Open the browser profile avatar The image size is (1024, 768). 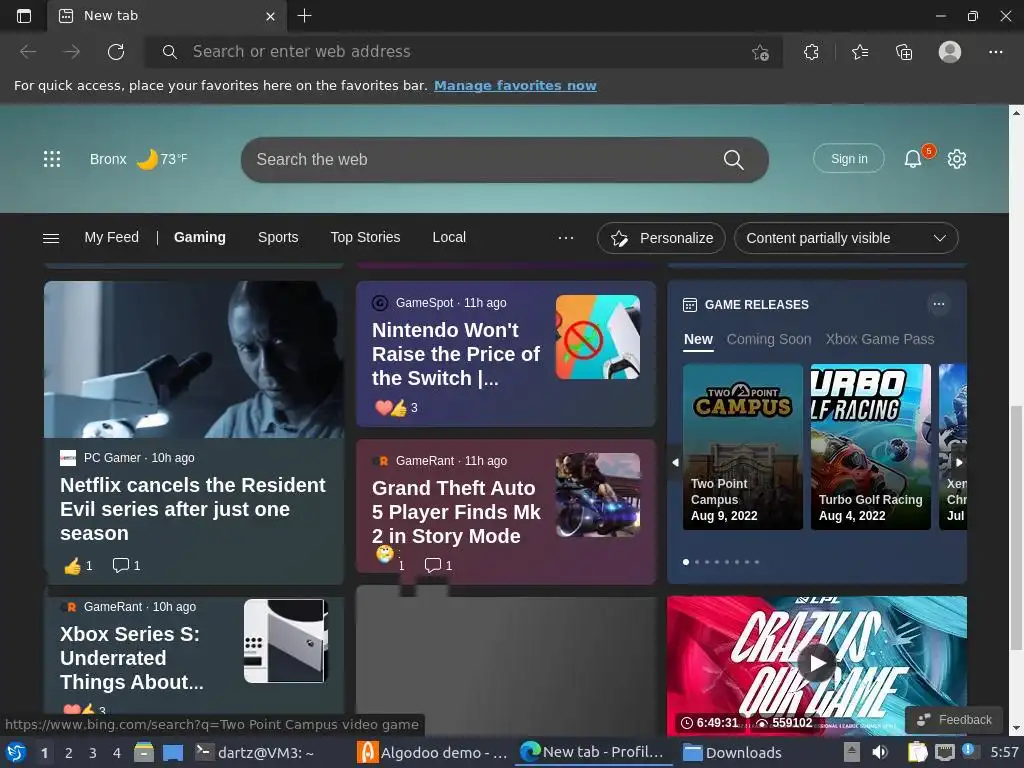[950, 52]
